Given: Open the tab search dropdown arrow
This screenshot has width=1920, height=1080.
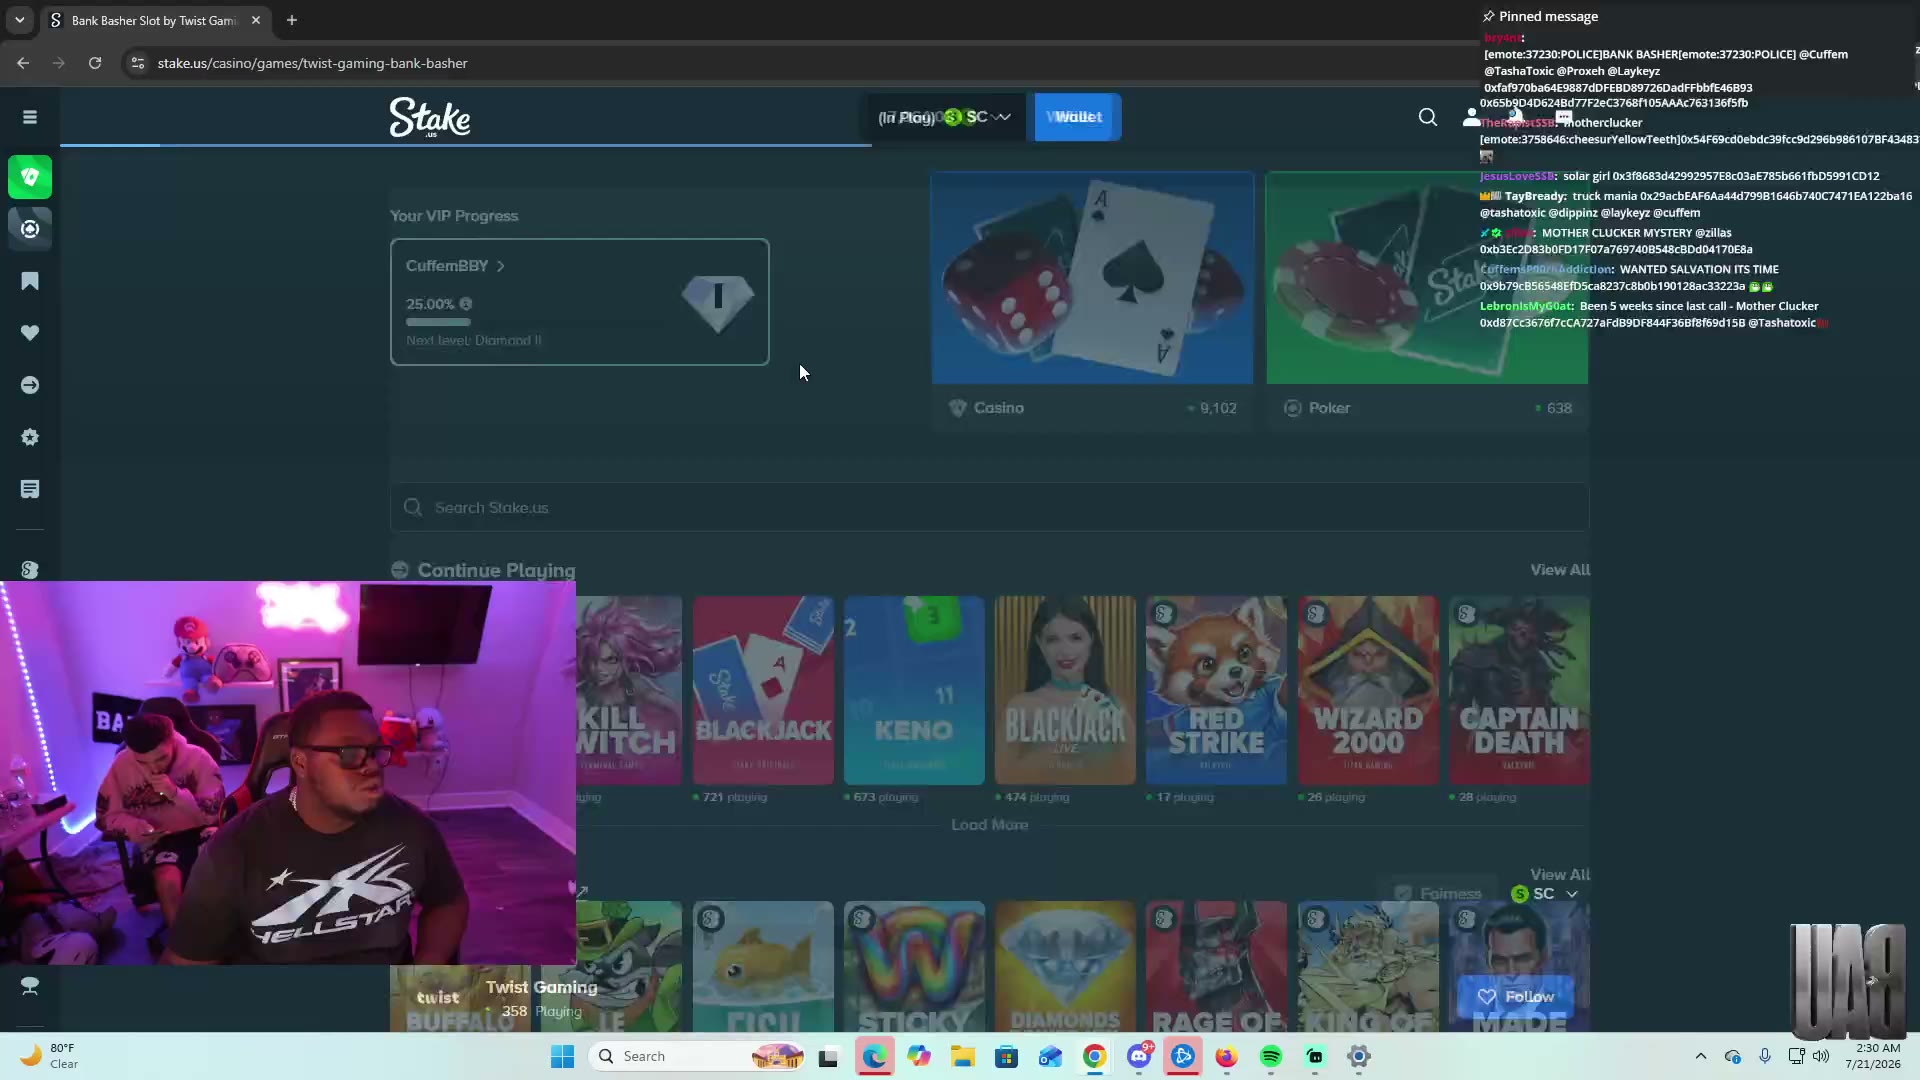Looking at the screenshot, I should point(19,20).
